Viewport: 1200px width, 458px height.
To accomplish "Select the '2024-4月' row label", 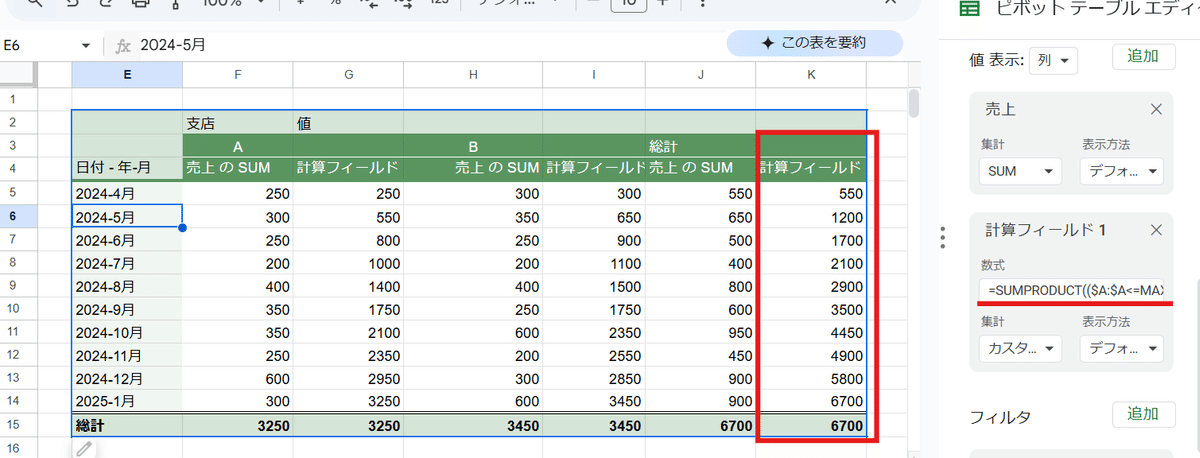I will (127, 192).
